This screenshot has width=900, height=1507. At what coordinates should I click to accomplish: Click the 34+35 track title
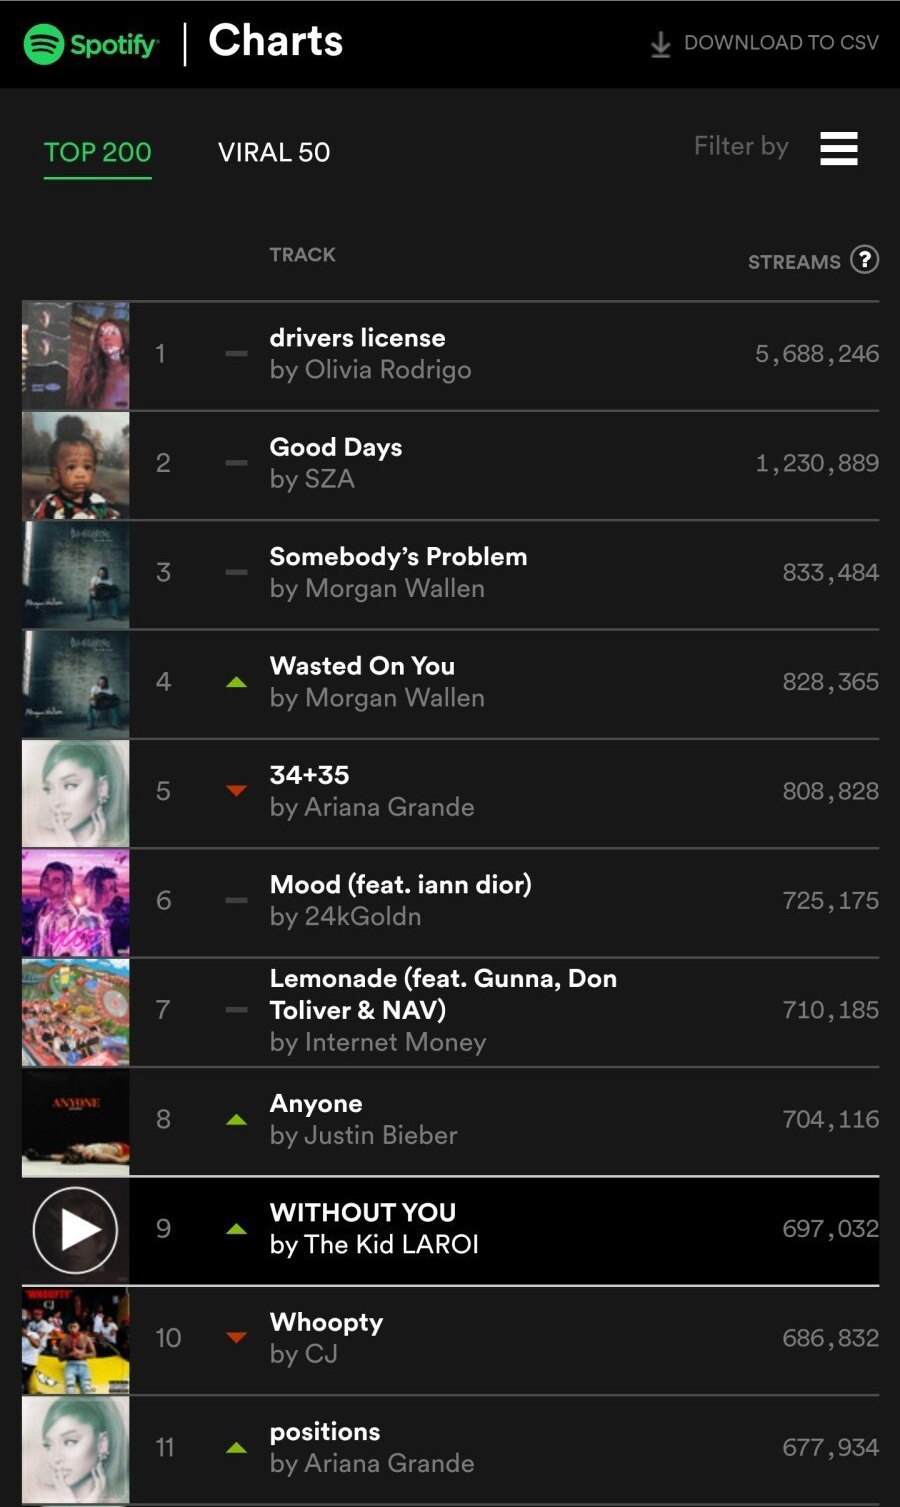pyautogui.click(x=309, y=775)
